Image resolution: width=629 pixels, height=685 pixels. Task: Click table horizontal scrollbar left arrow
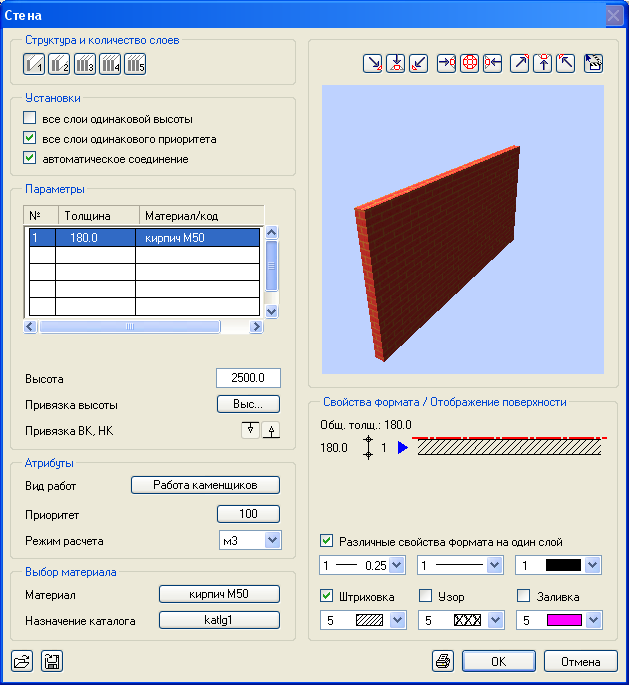tap(30, 326)
